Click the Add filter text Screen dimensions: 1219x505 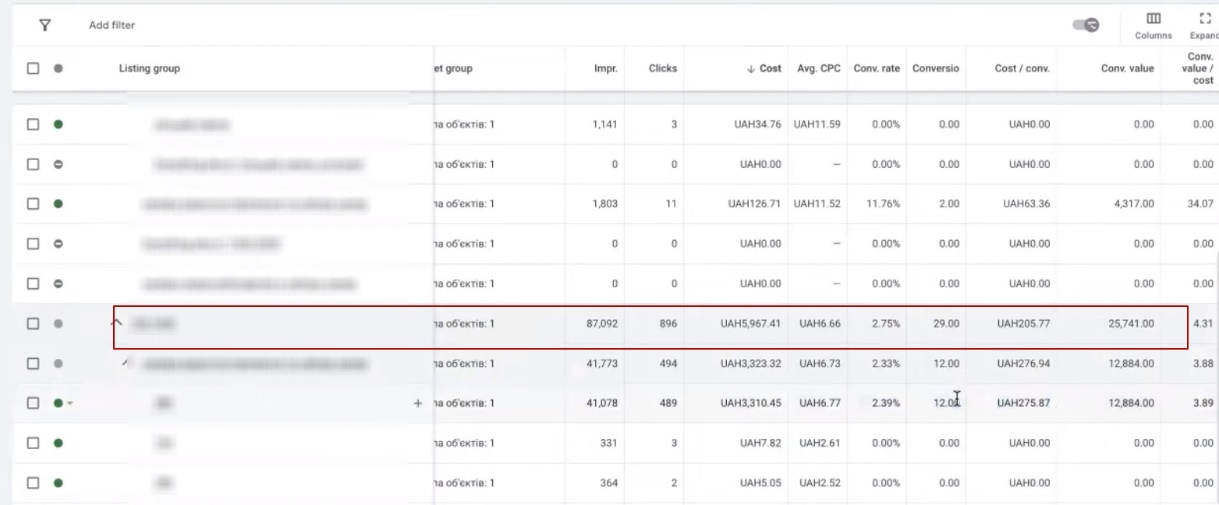[112, 25]
